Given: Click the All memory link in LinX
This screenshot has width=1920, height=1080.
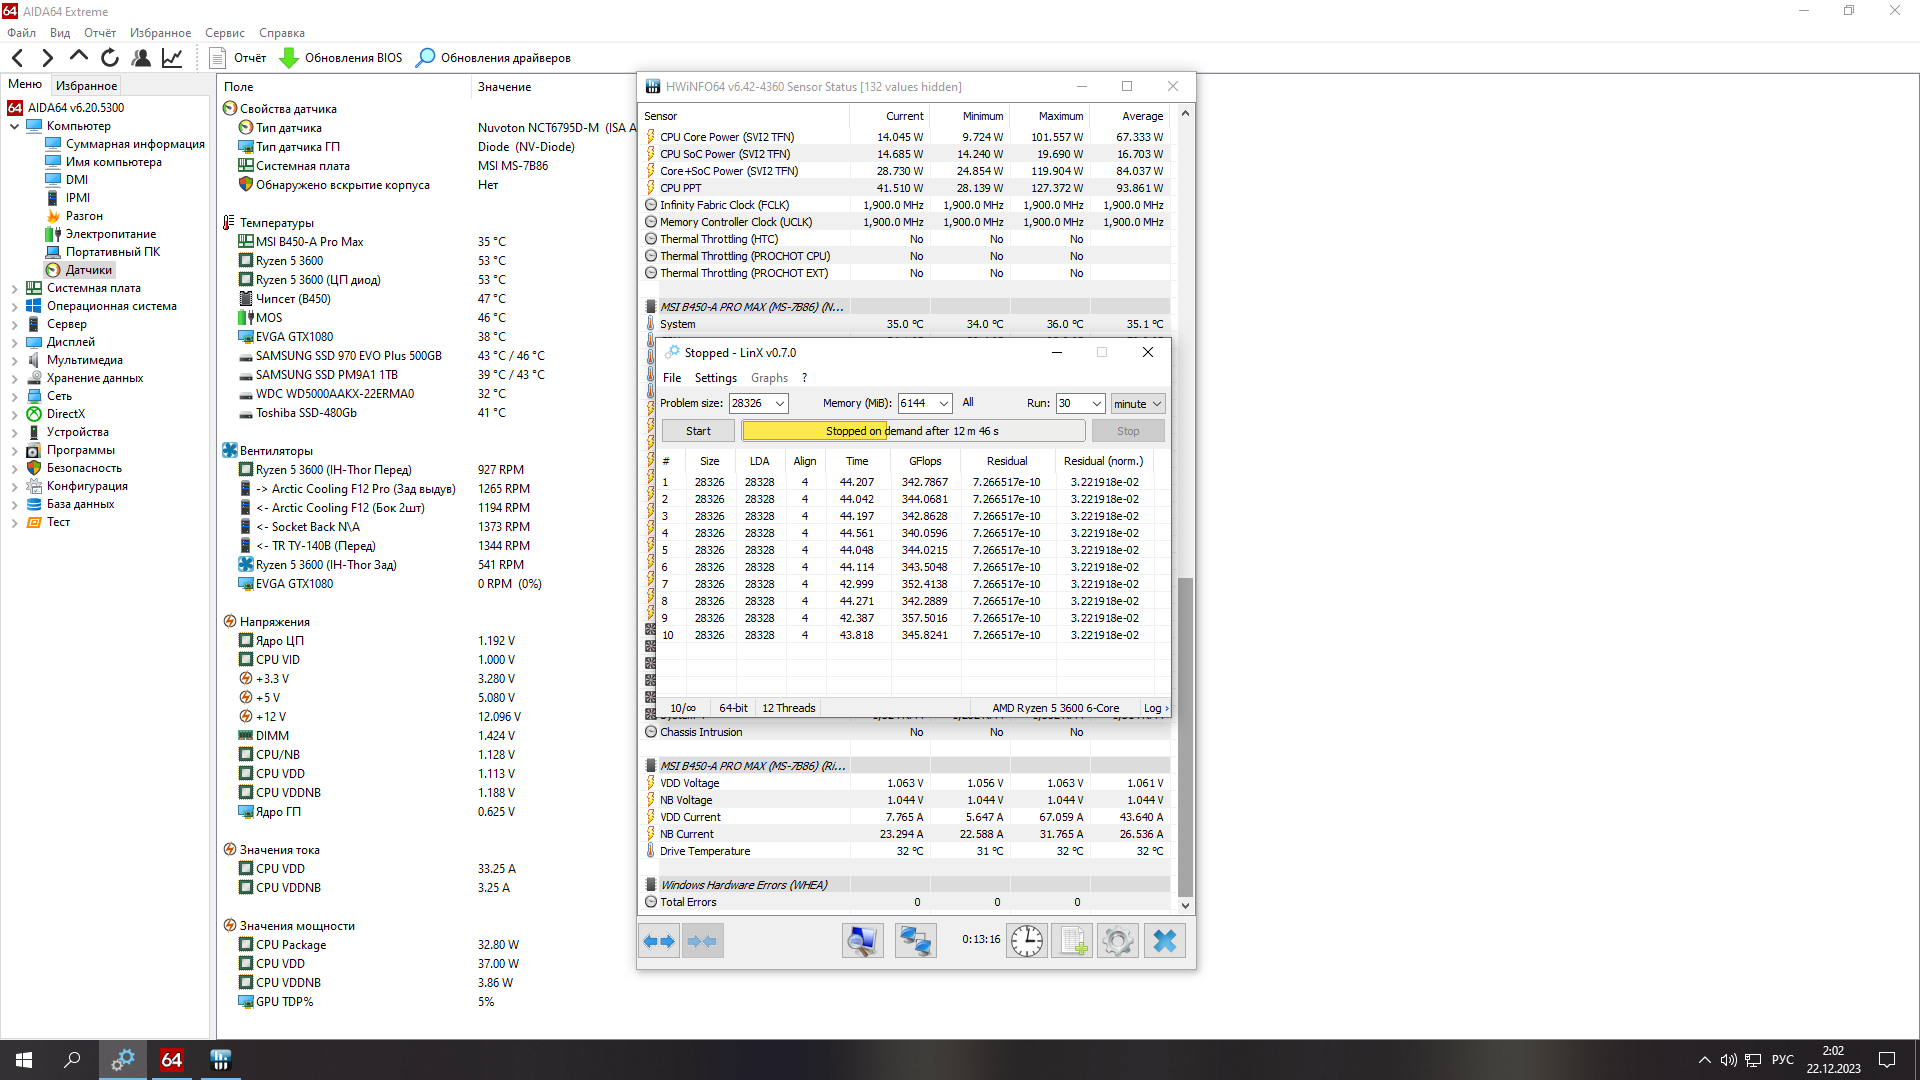Looking at the screenshot, I should [967, 402].
